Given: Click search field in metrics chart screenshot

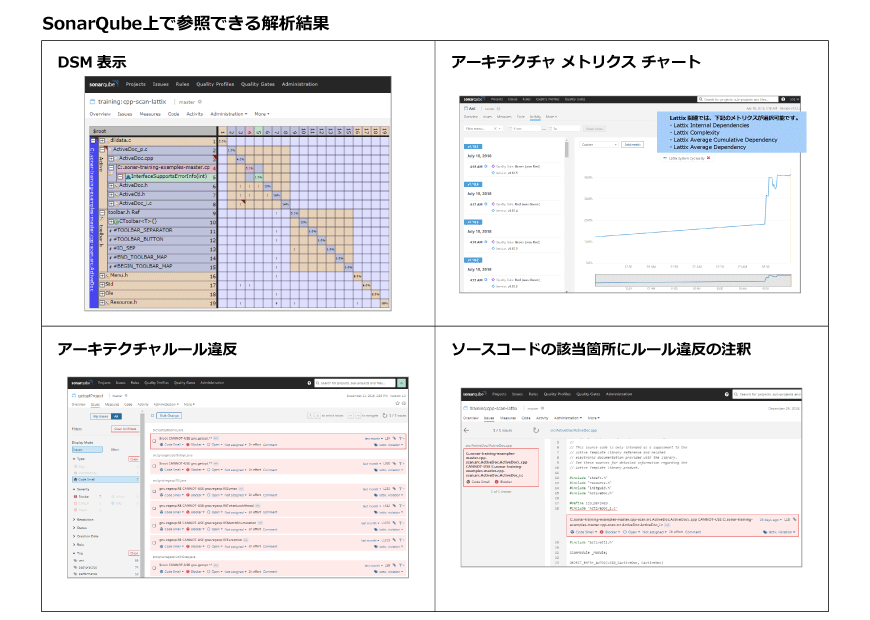Looking at the screenshot, I should pyautogui.click(x=737, y=99).
